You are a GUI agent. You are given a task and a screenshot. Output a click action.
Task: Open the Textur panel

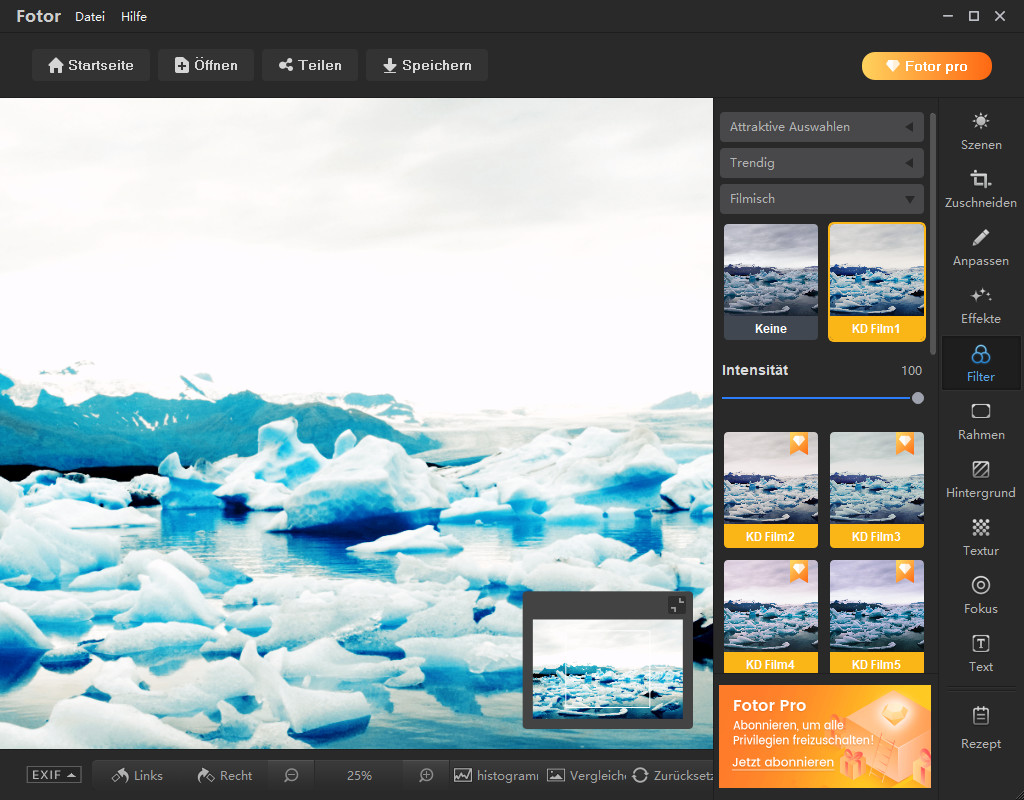point(980,538)
